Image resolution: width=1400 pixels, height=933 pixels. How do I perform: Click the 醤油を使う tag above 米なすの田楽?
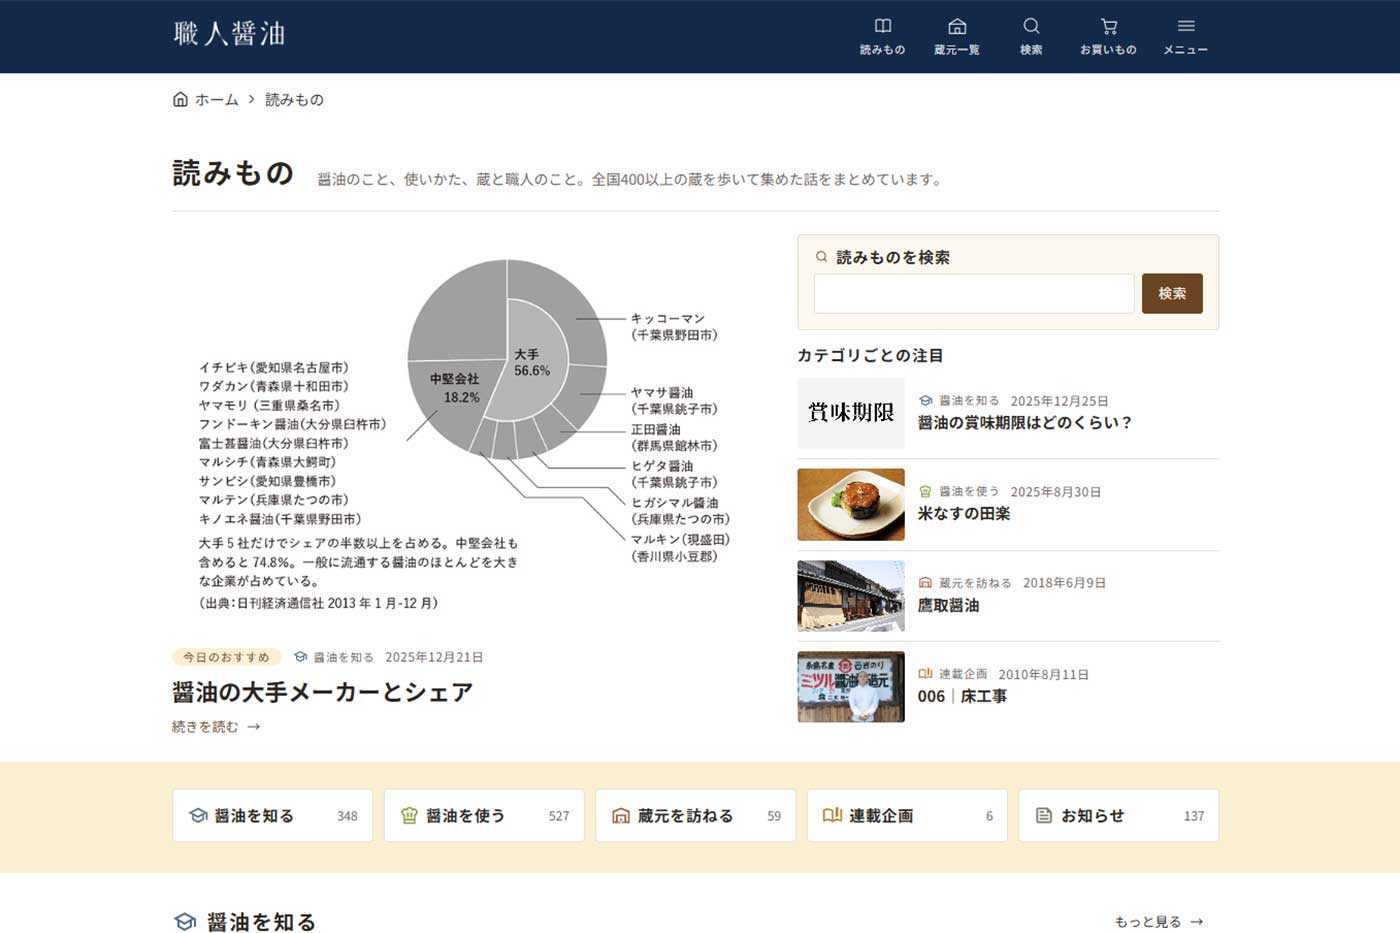coord(969,492)
